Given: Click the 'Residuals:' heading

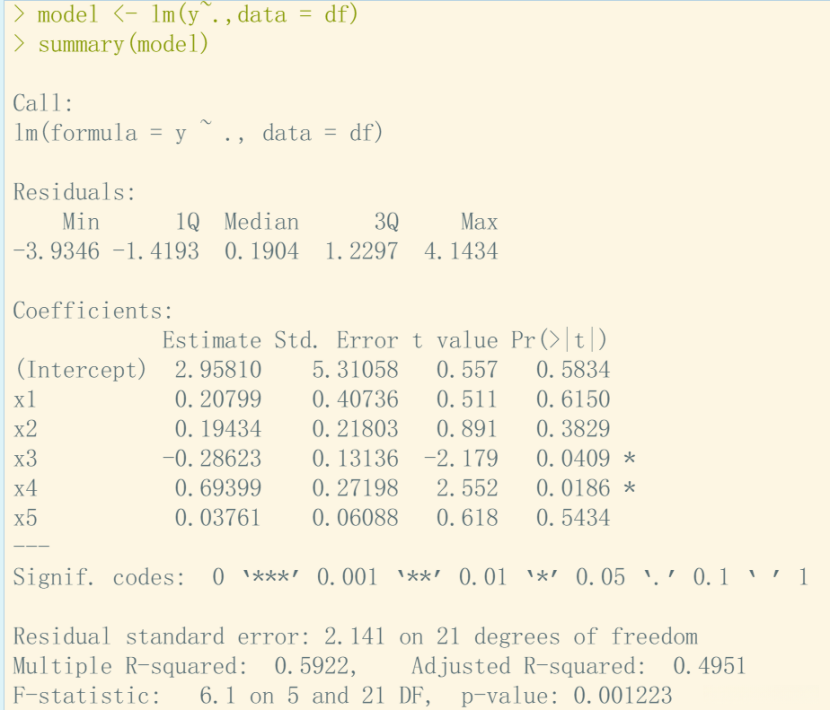Looking at the screenshot, I should click(75, 192).
